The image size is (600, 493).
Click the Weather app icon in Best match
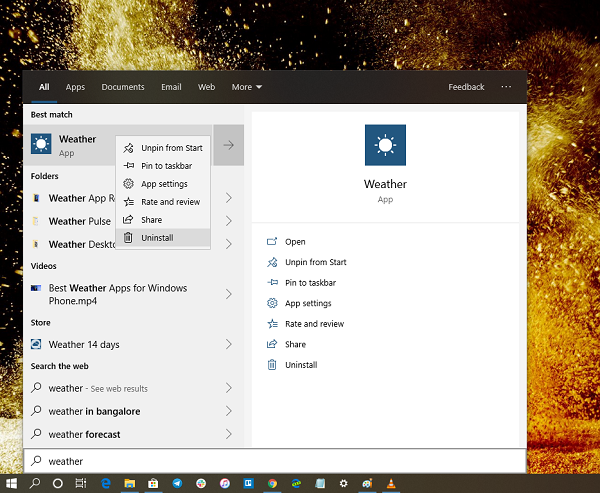pos(41,146)
